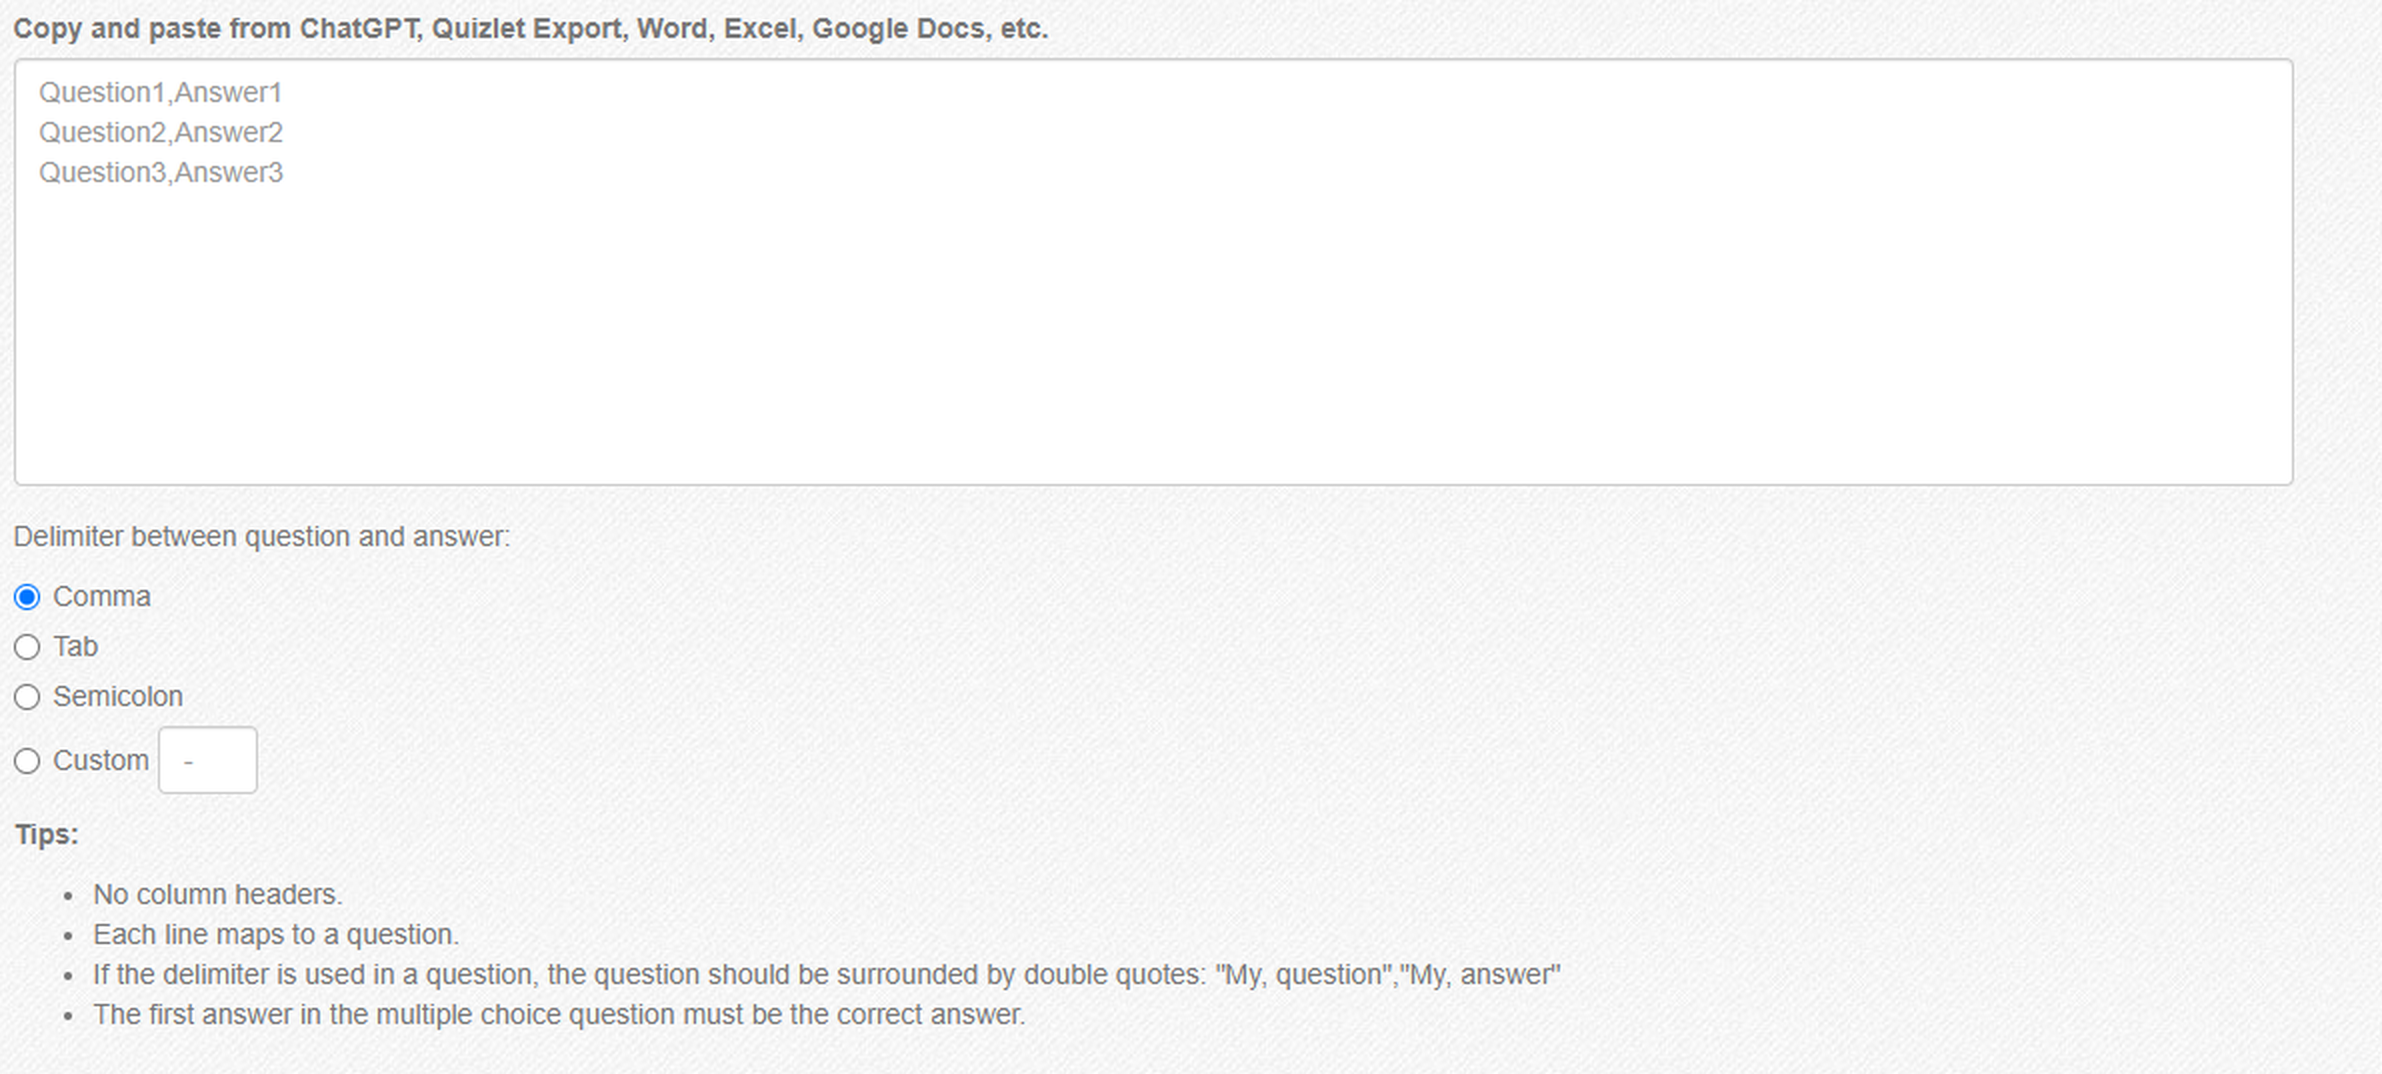The width and height of the screenshot is (2382, 1074).
Task: Click the 'Comma' option label text
Action: pyautogui.click(x=102, y=597)
